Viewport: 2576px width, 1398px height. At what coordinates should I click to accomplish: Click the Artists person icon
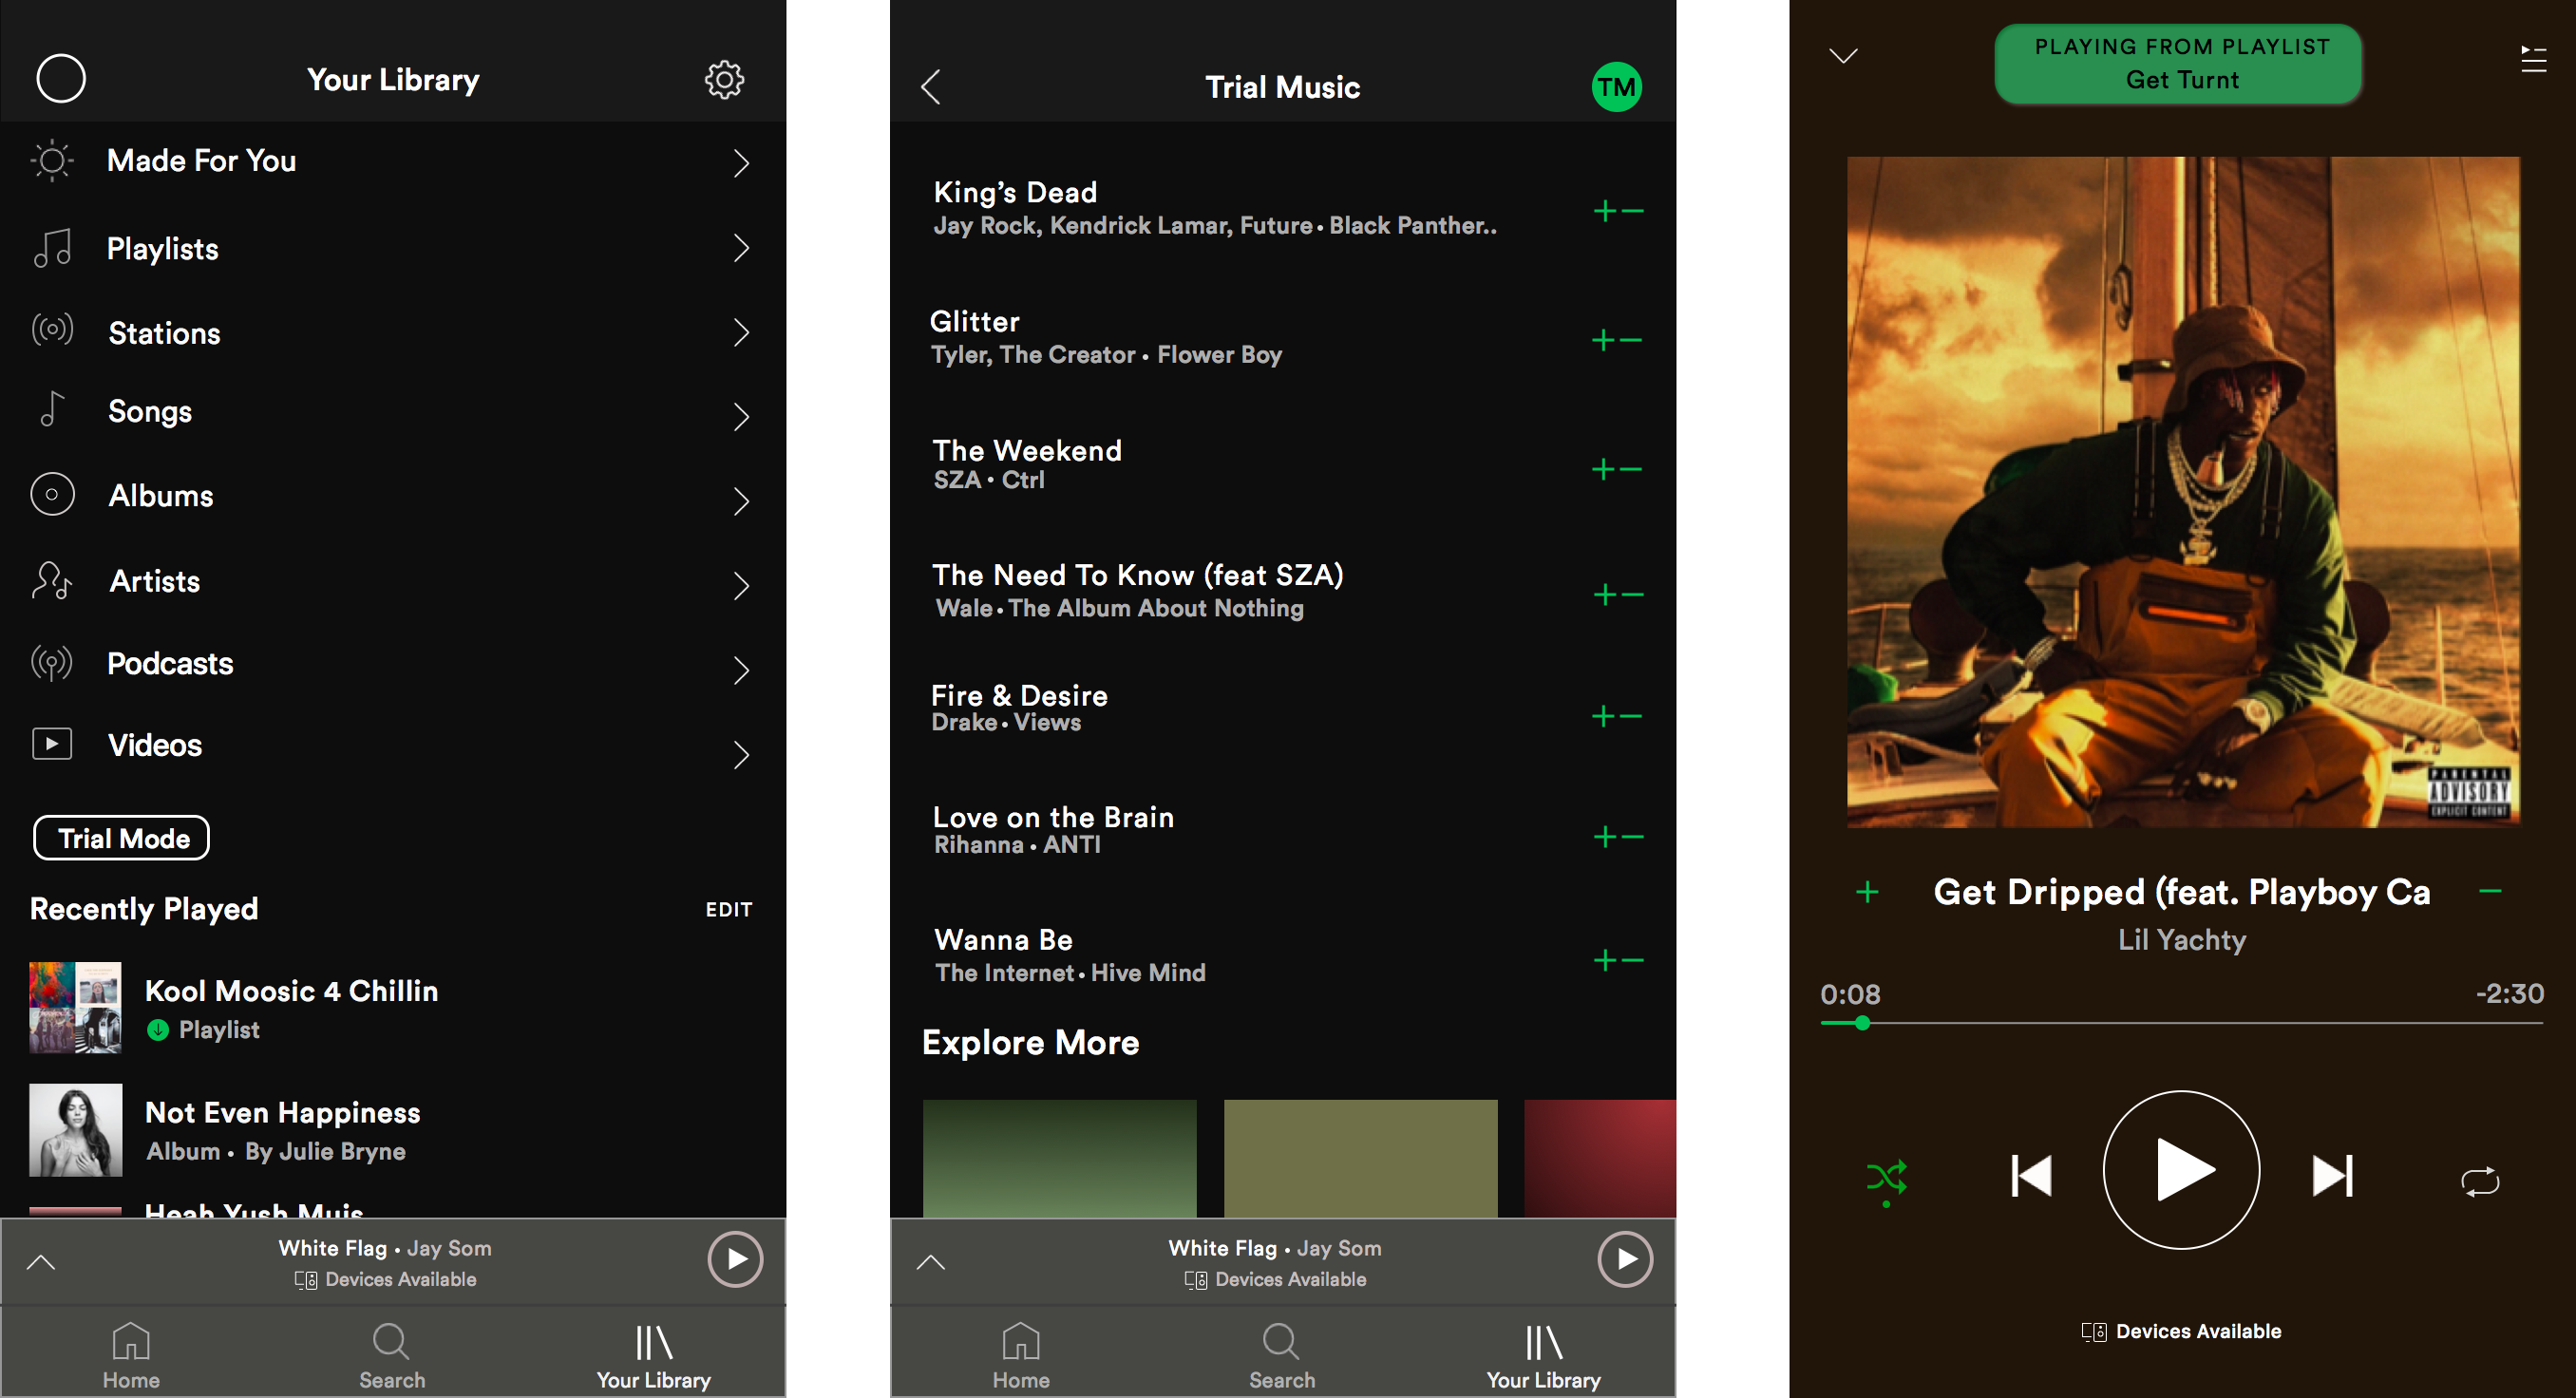pyautogui.click(x=52, y=580)
